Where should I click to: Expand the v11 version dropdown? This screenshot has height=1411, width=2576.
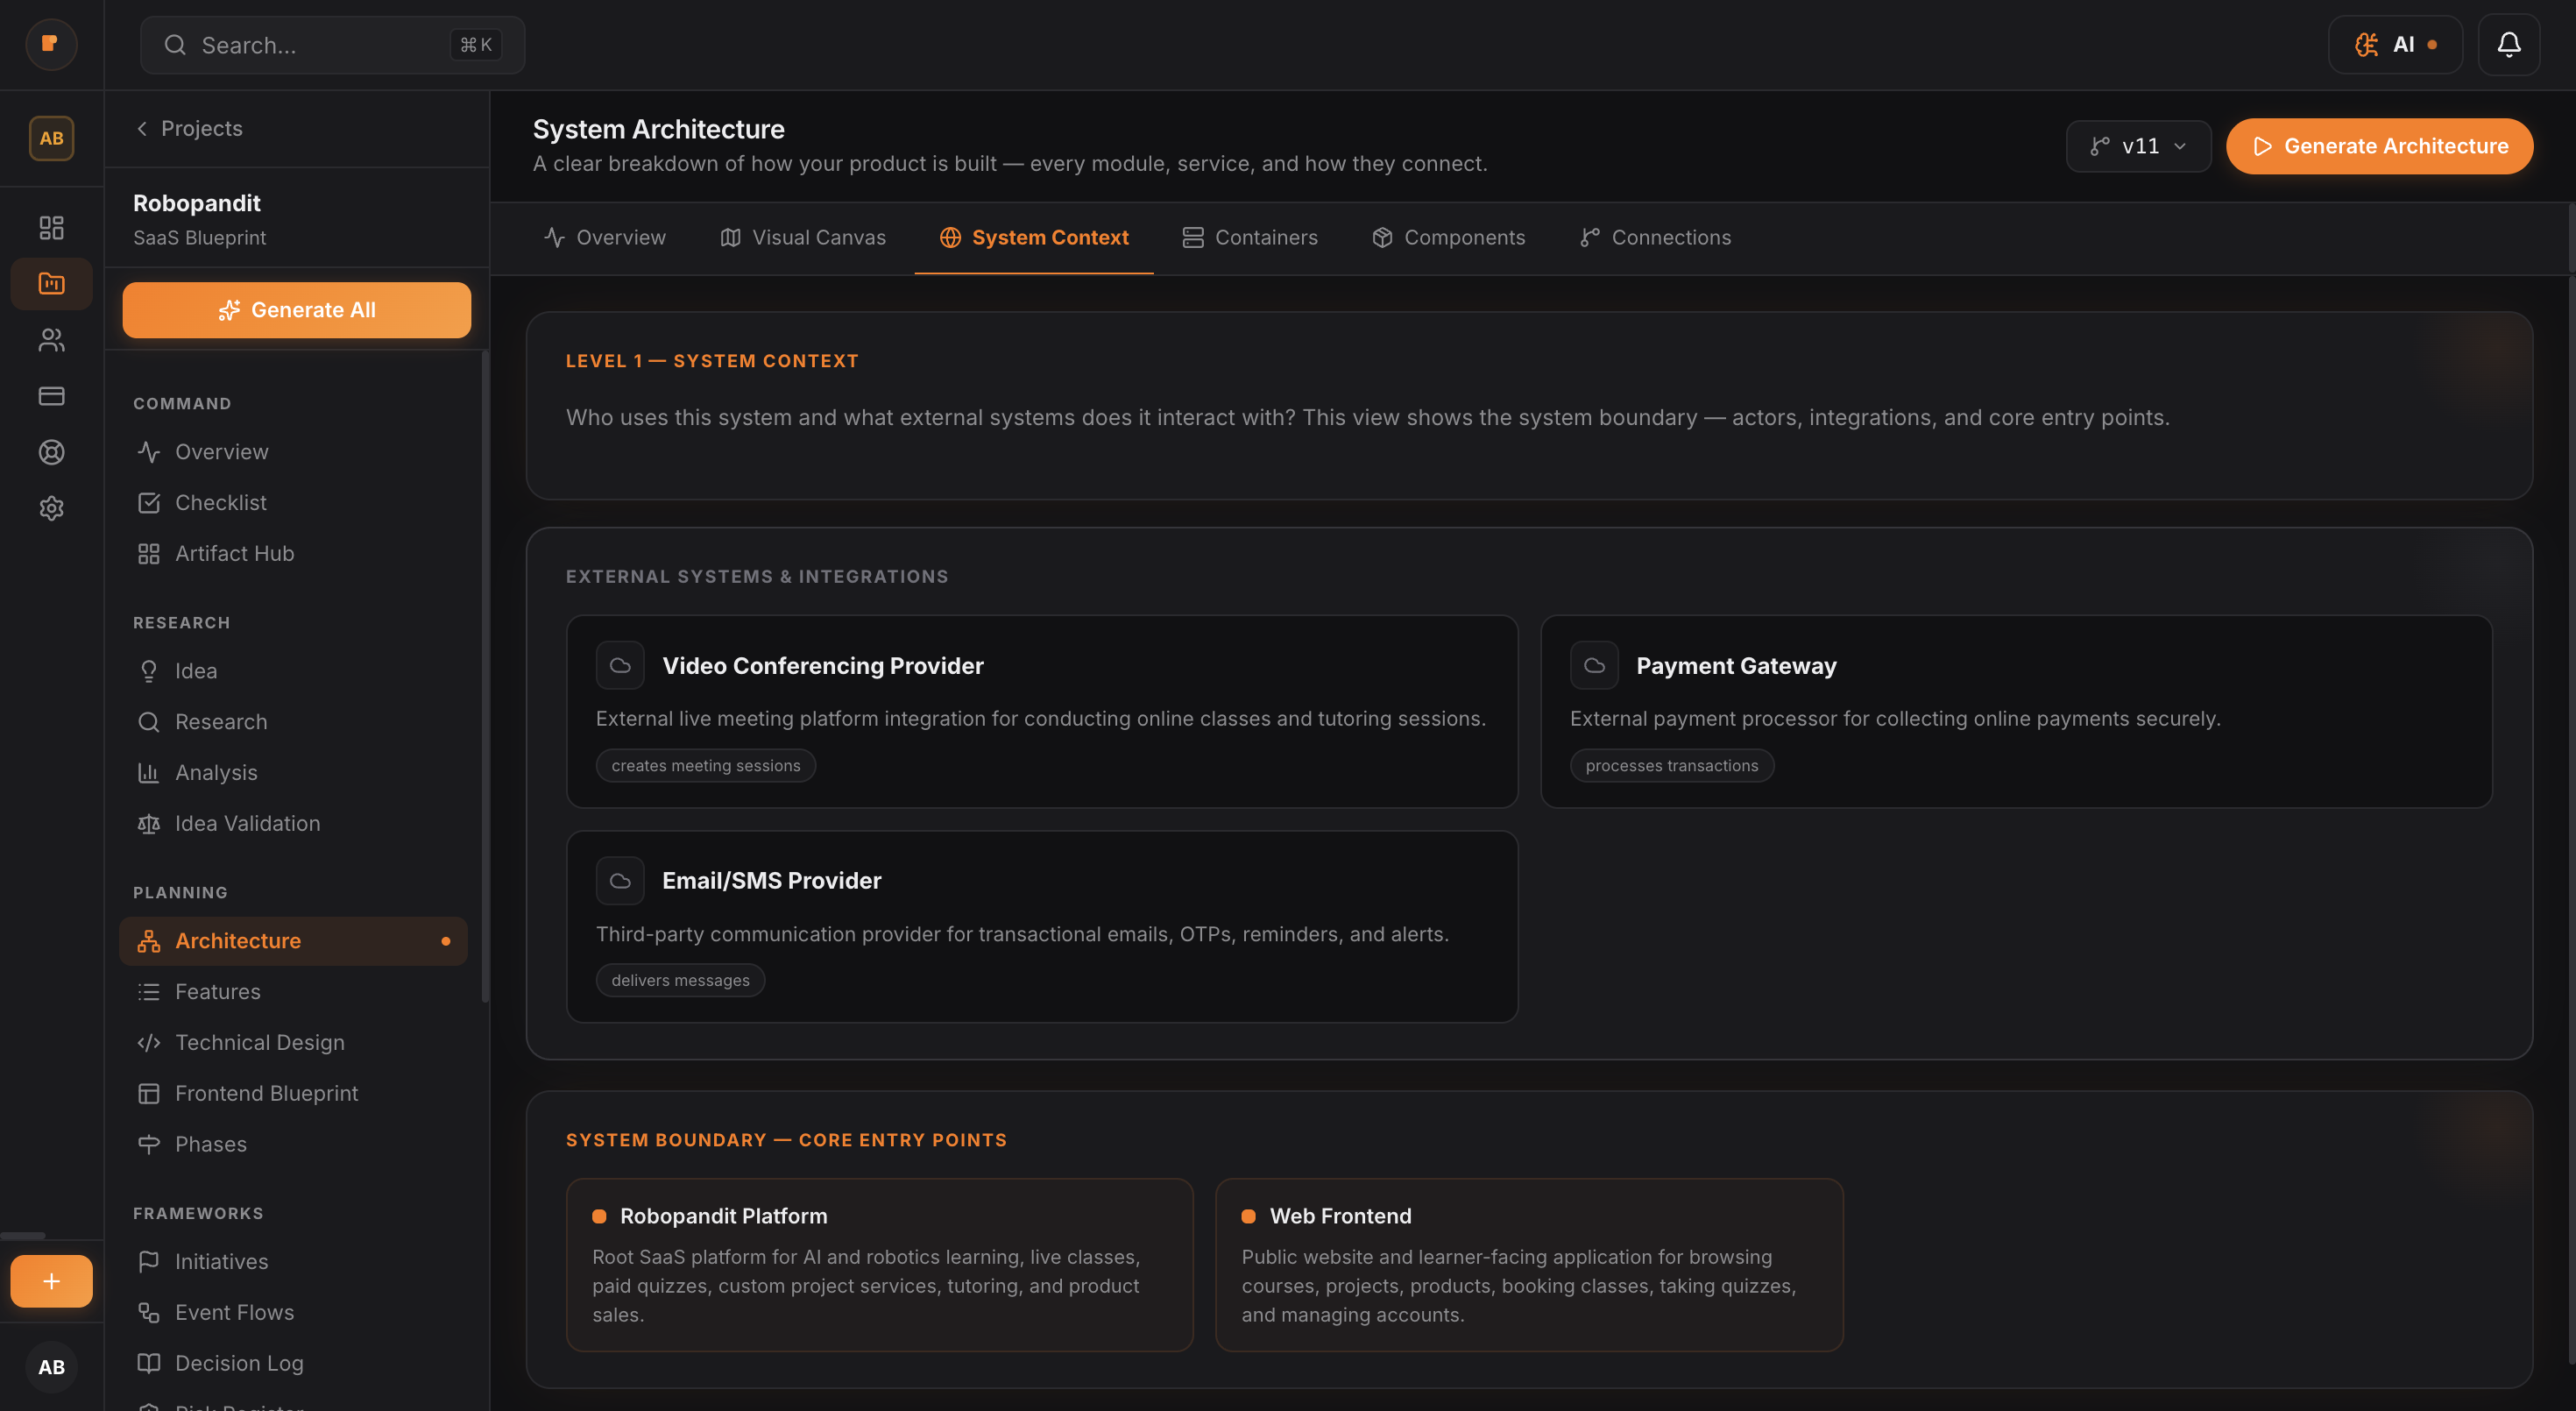click(x=2138, y=146)
